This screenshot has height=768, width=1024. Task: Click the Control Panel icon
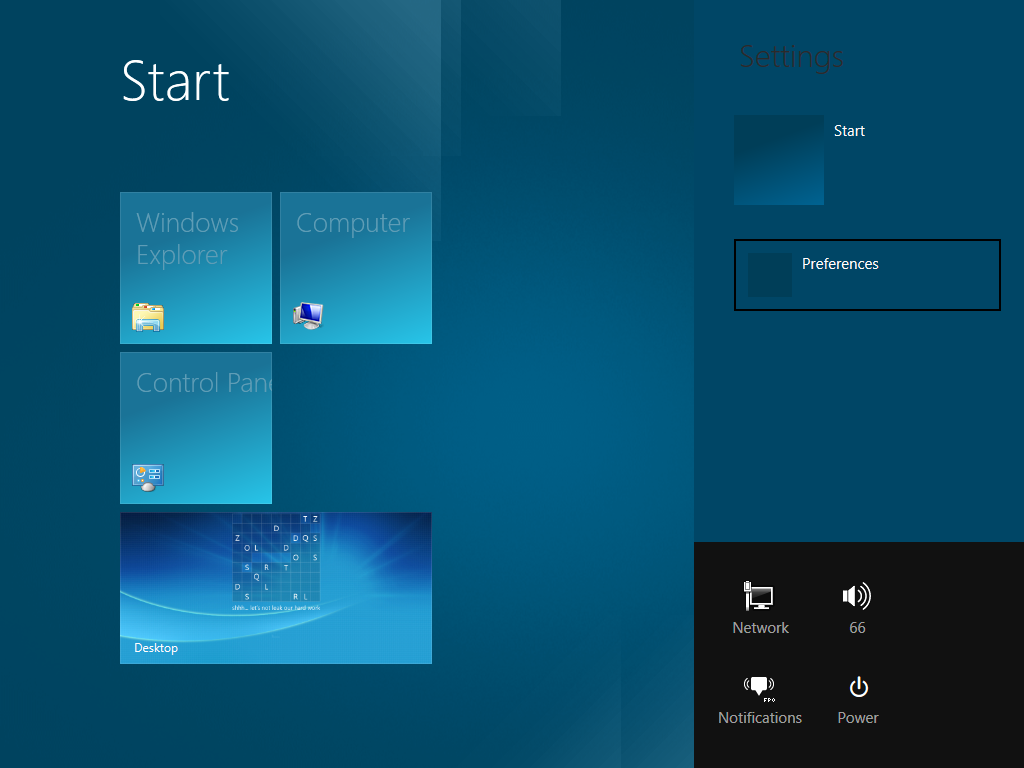point(148,477)
